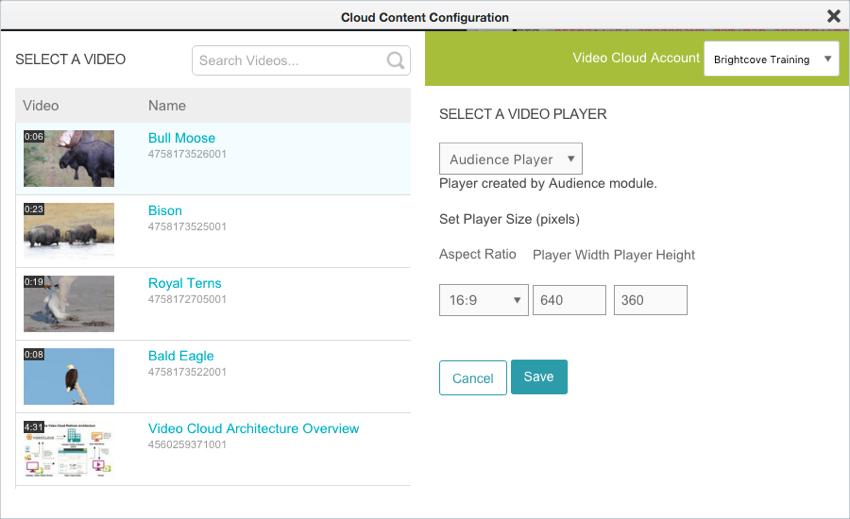850x519 pixels.
Task: Click the Cancel button
Action: [x=472, y=378]
